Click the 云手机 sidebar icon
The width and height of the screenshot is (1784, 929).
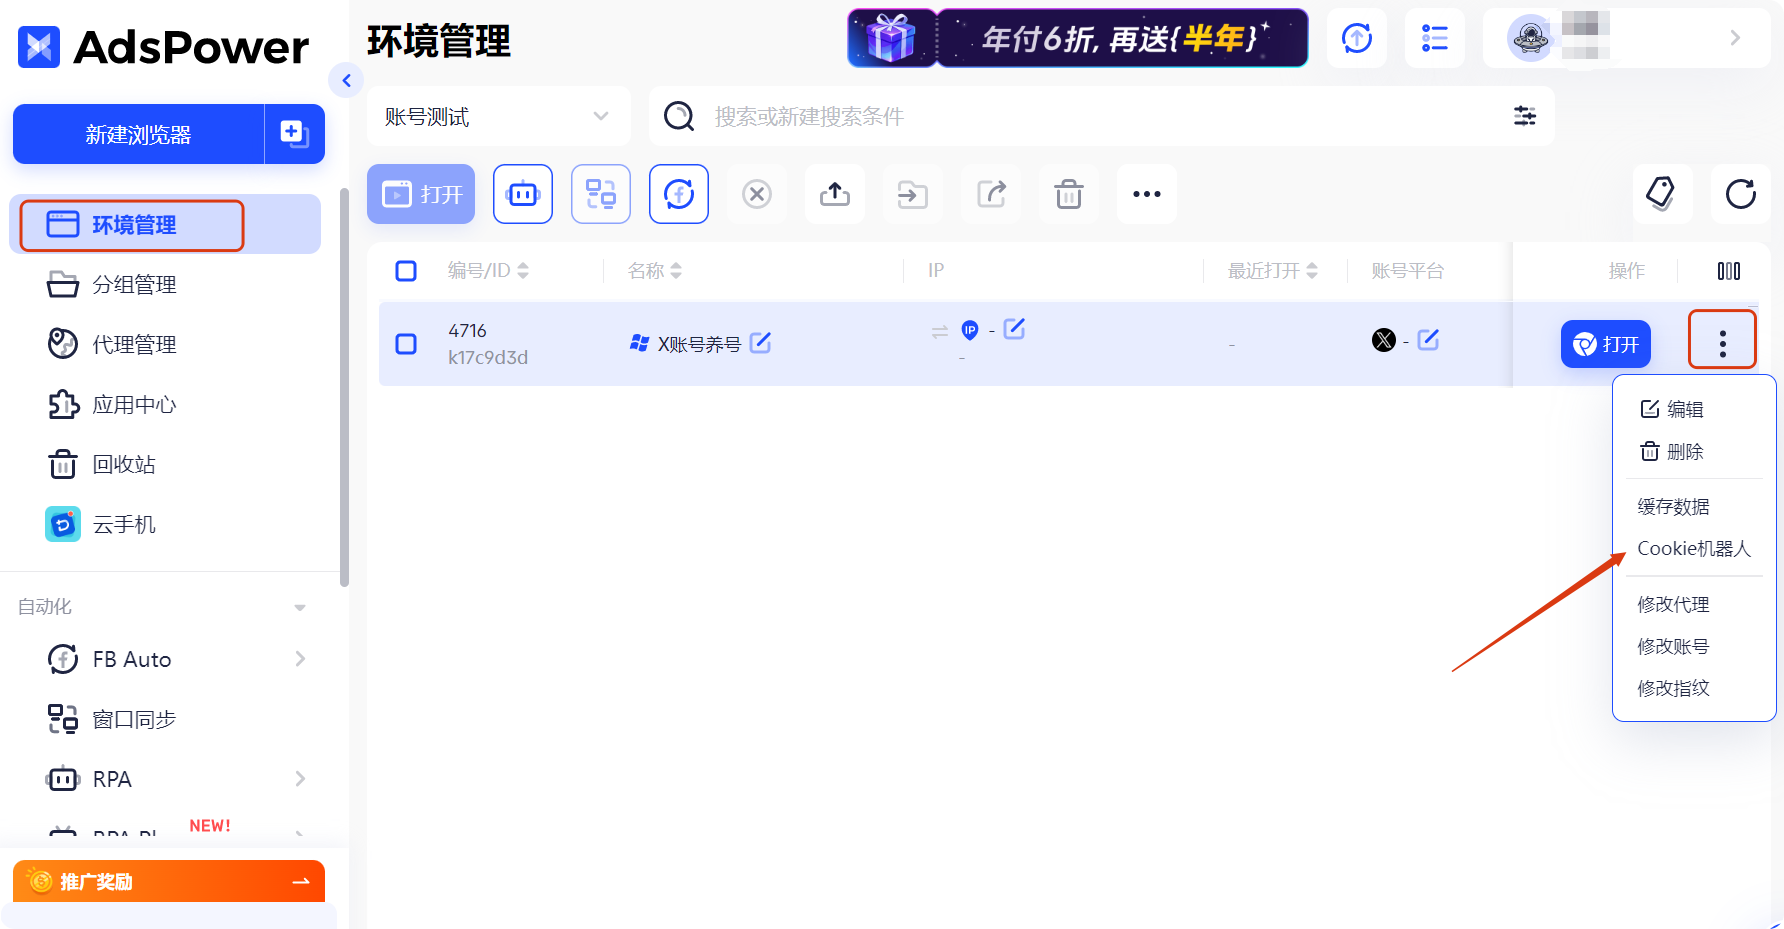pos(62,523)
